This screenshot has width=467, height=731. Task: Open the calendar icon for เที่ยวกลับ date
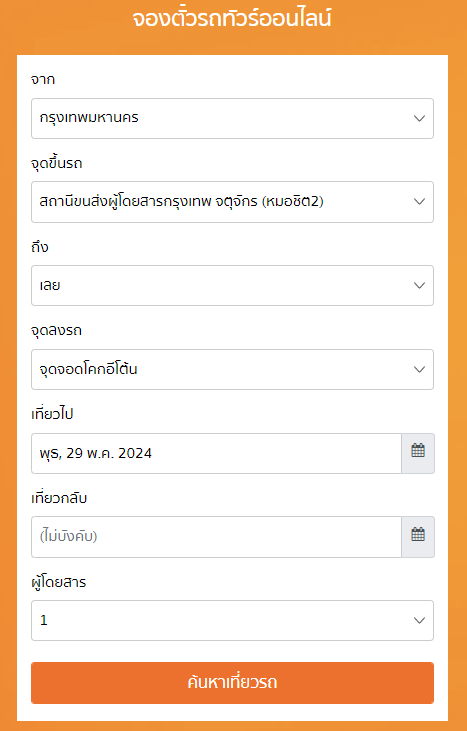[418, 537]
